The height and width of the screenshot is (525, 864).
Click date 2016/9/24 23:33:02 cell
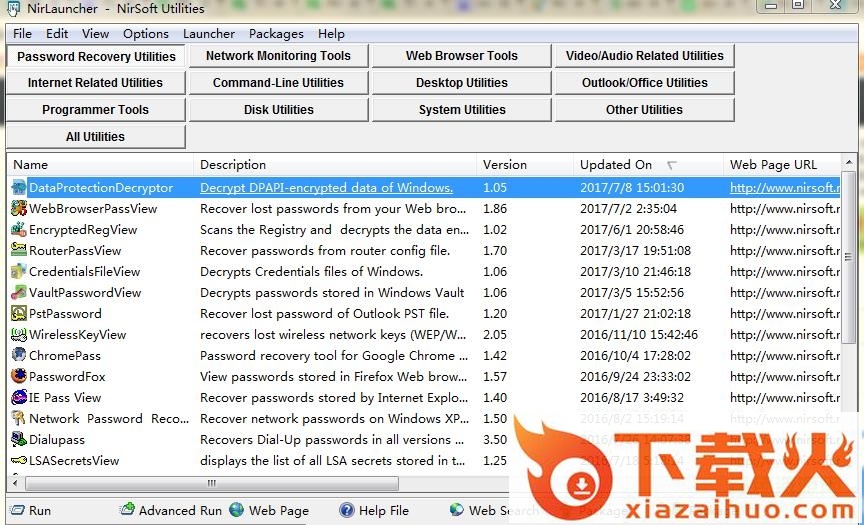click(635, 377)
